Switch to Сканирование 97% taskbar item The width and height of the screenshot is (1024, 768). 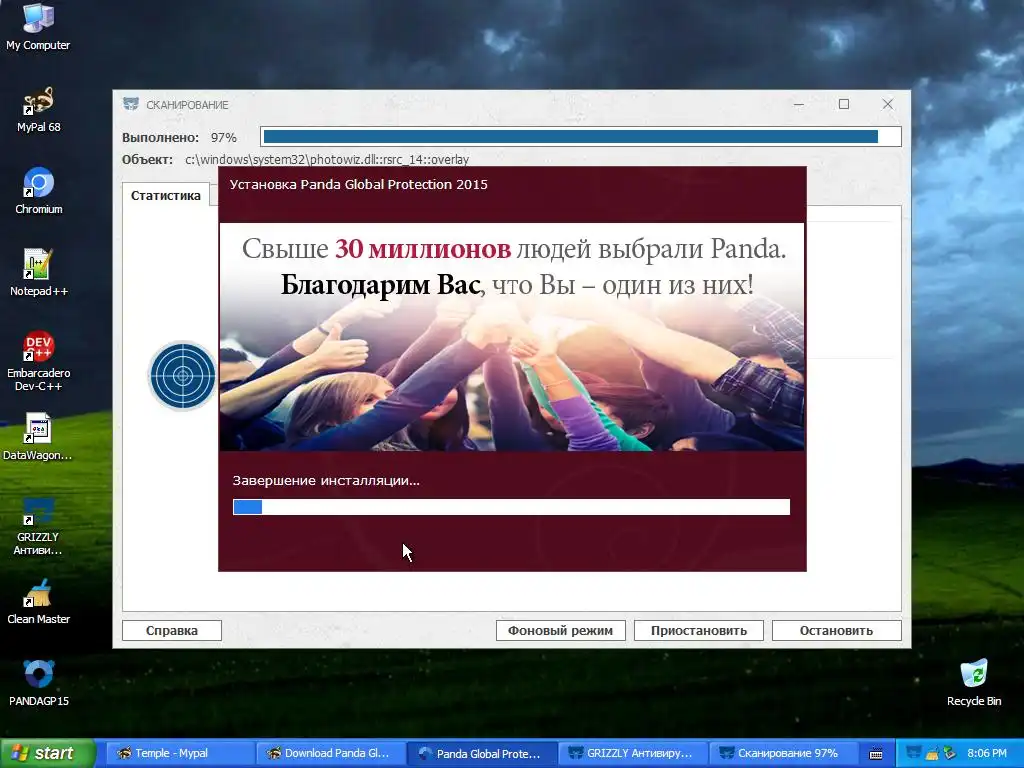[x=782, y=753]
